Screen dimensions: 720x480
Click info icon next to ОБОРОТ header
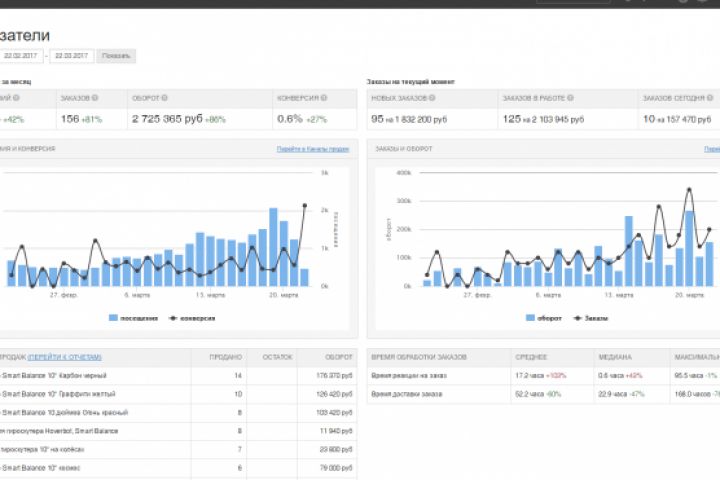164,98
